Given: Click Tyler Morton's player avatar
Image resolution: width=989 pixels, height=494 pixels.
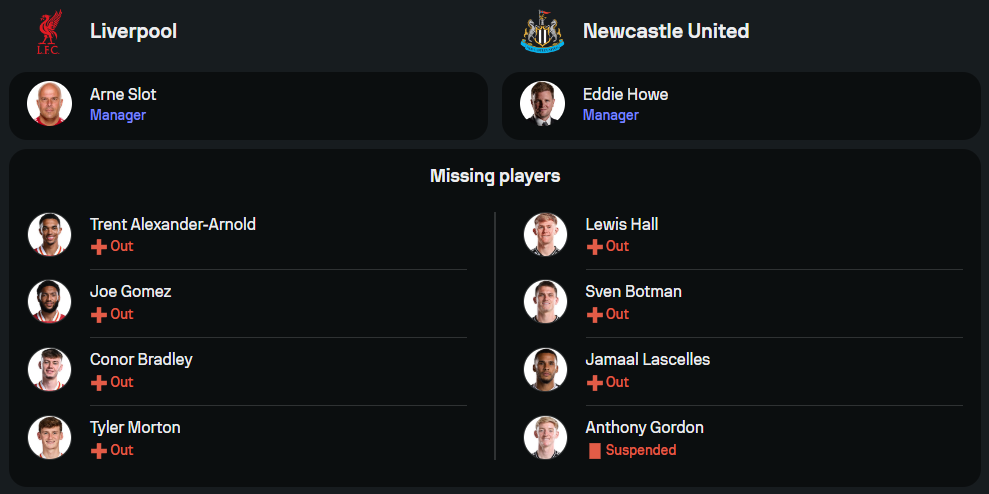Looking at the screenshot, I should pyautogui.click(x=49, y=437).
